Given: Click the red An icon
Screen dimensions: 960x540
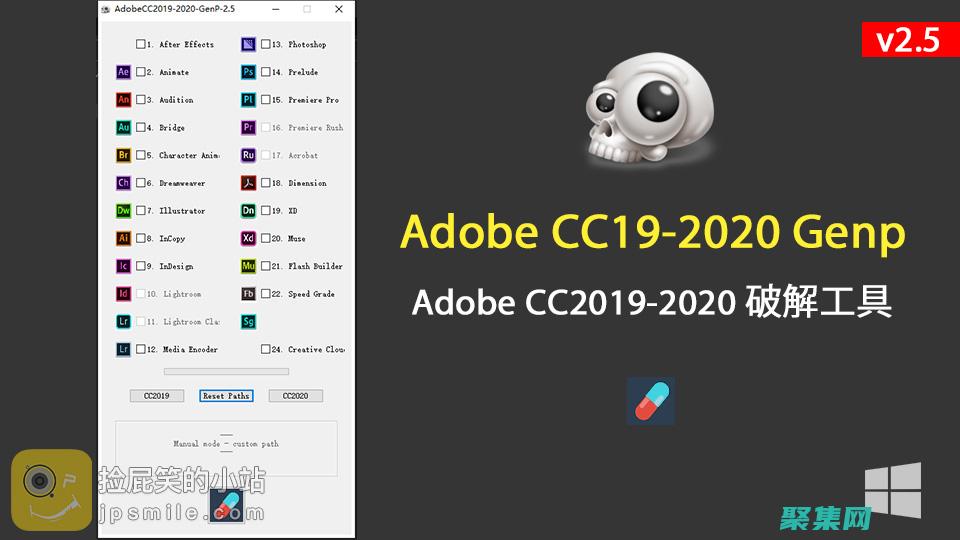Looking at the screenshot, I should pyautogui.click(x=123, y=100).
